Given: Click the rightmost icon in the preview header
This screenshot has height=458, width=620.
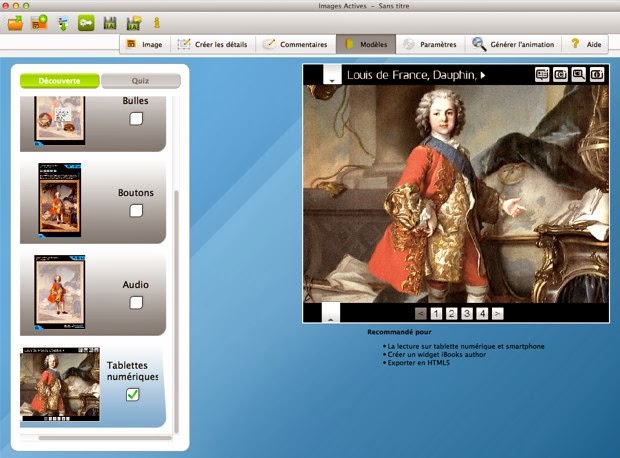Looking at the screenshot, I should click(x=597, y=74).
